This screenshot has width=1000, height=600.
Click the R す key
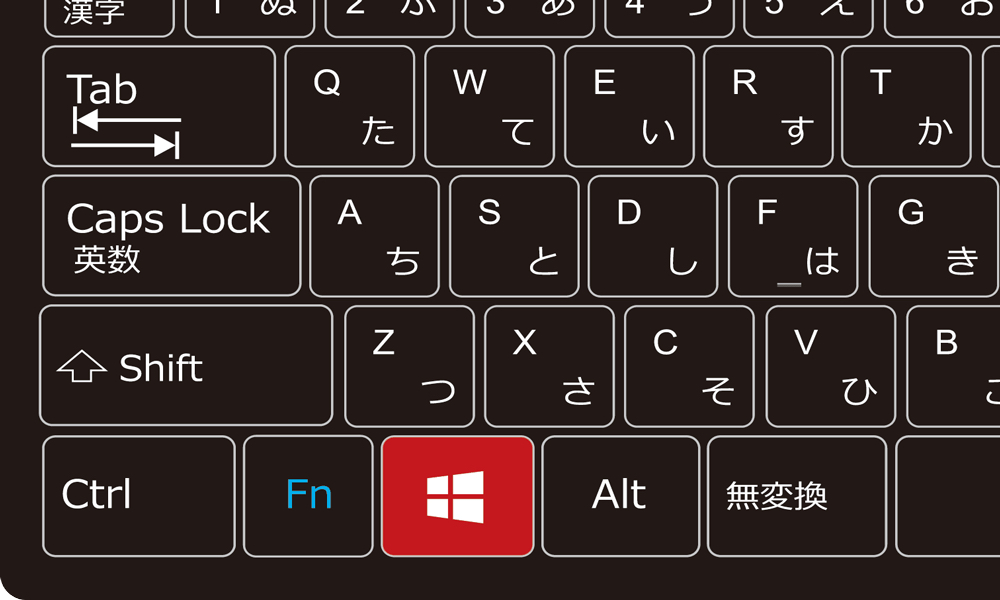coord(768,106)
